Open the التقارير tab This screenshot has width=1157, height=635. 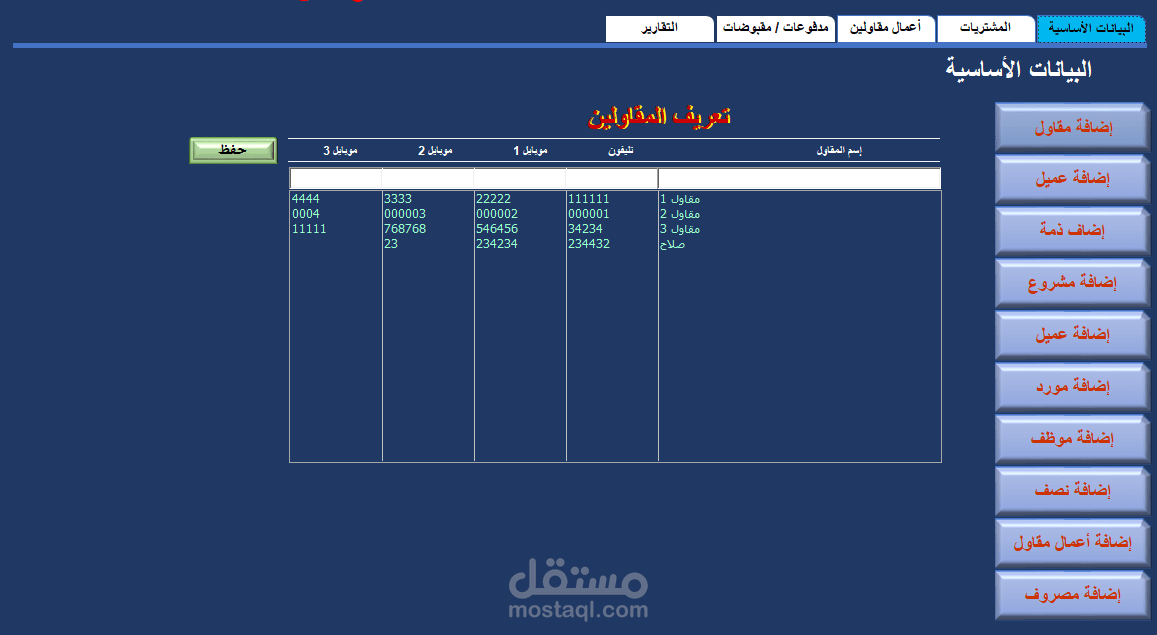tap(659, 29)
